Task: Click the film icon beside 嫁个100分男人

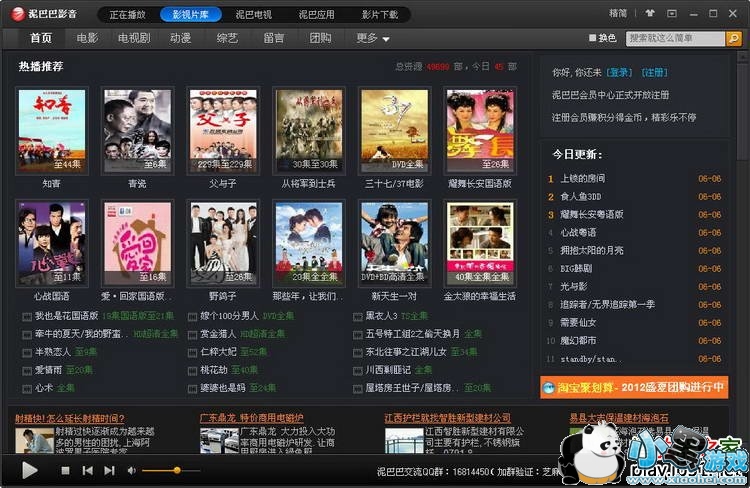Action: 192,317
